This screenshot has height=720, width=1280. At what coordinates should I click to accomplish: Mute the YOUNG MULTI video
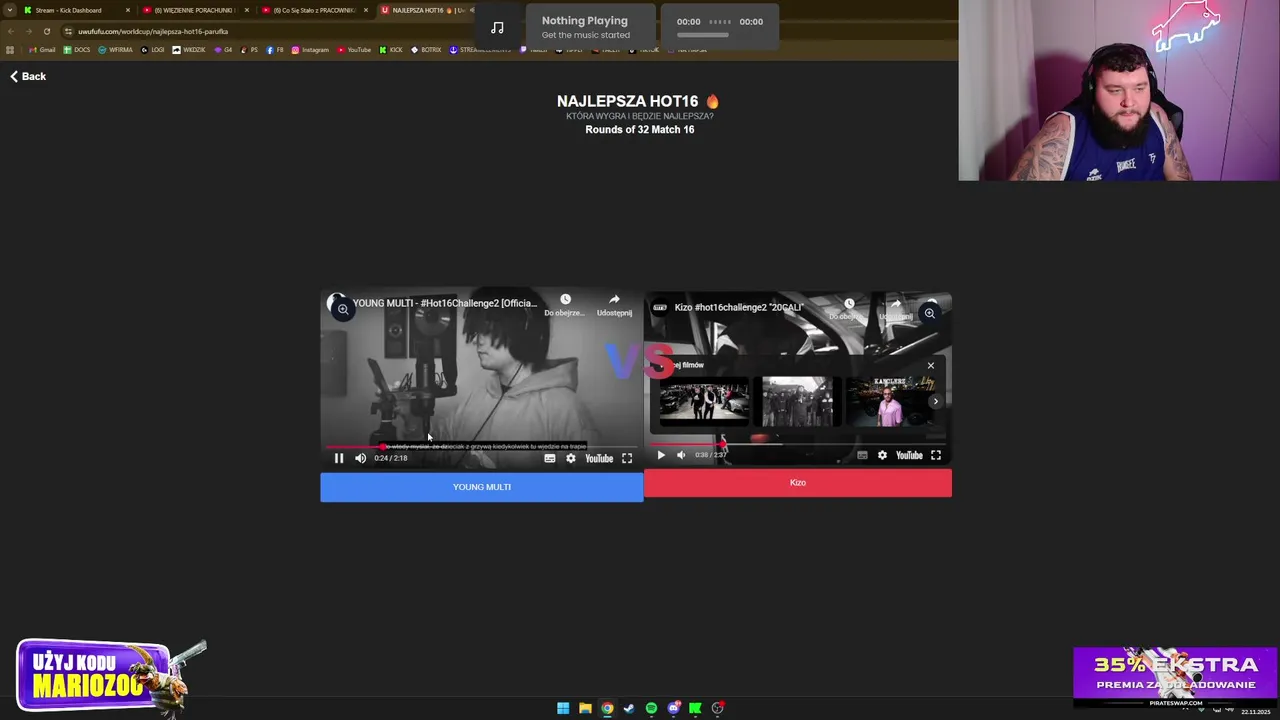point(361,458)
